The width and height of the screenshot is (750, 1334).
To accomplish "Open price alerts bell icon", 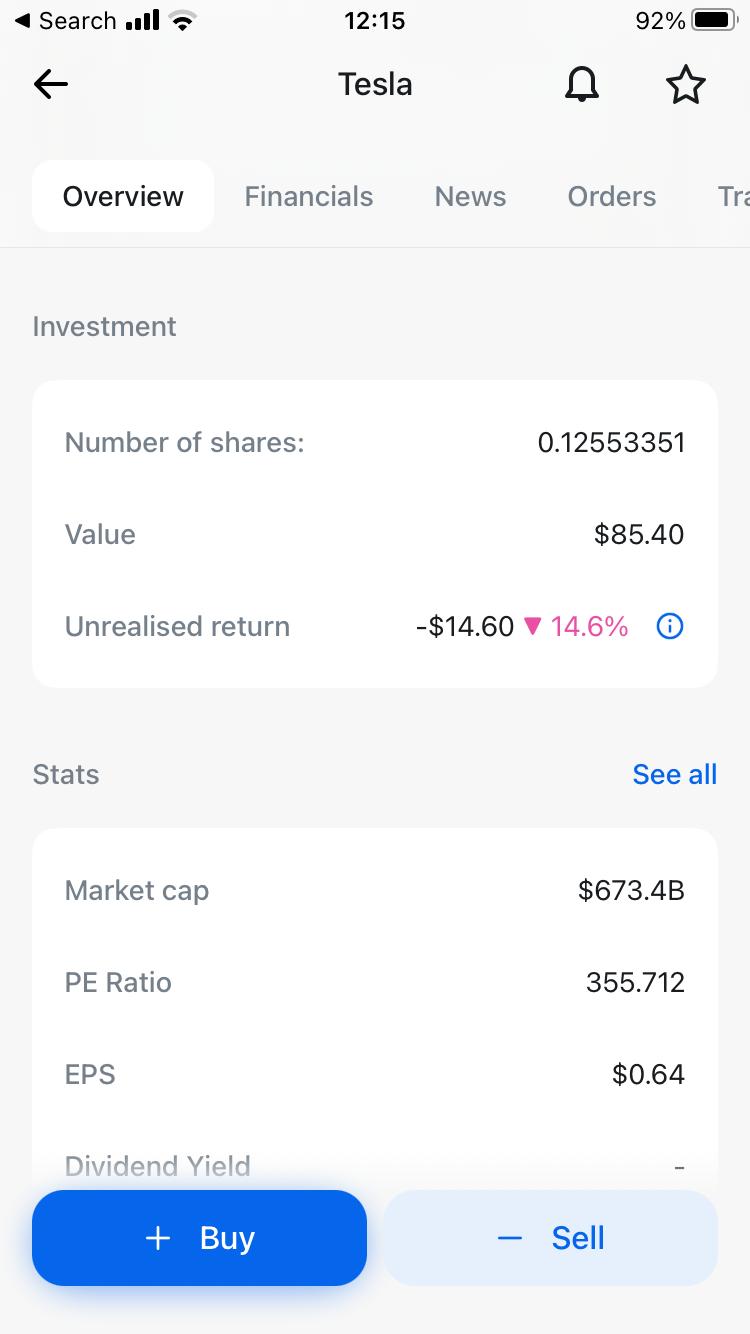I will (582, 85).
